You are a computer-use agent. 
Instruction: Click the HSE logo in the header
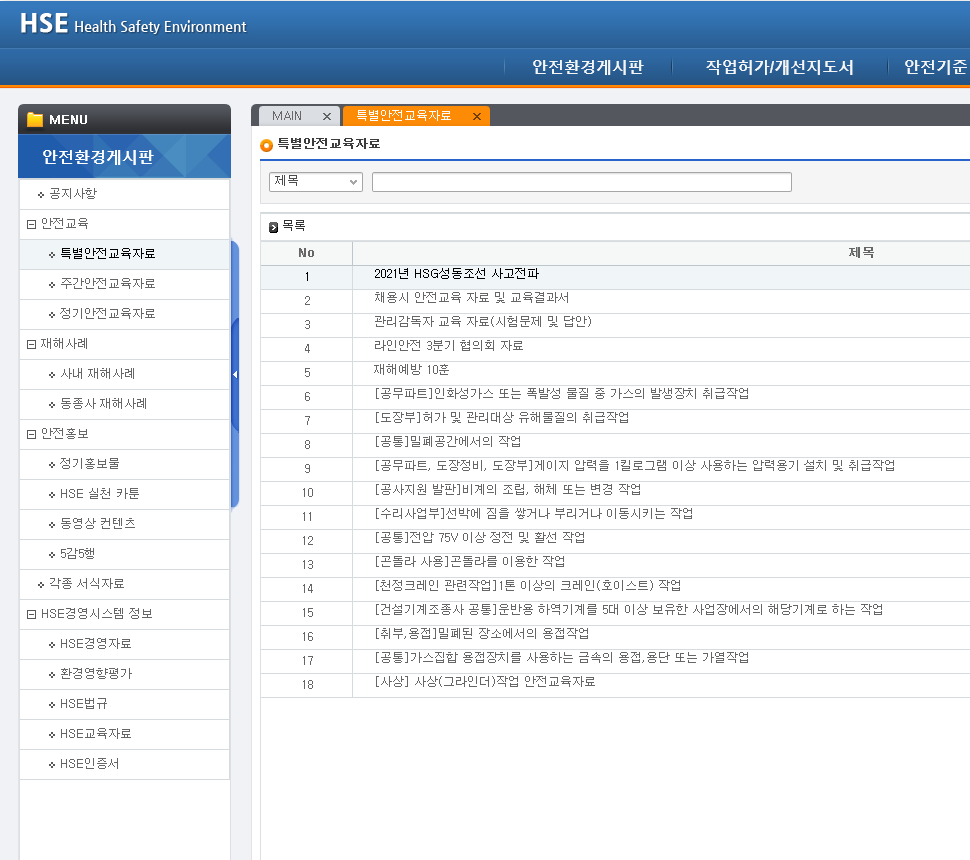(x=43, y=23)
